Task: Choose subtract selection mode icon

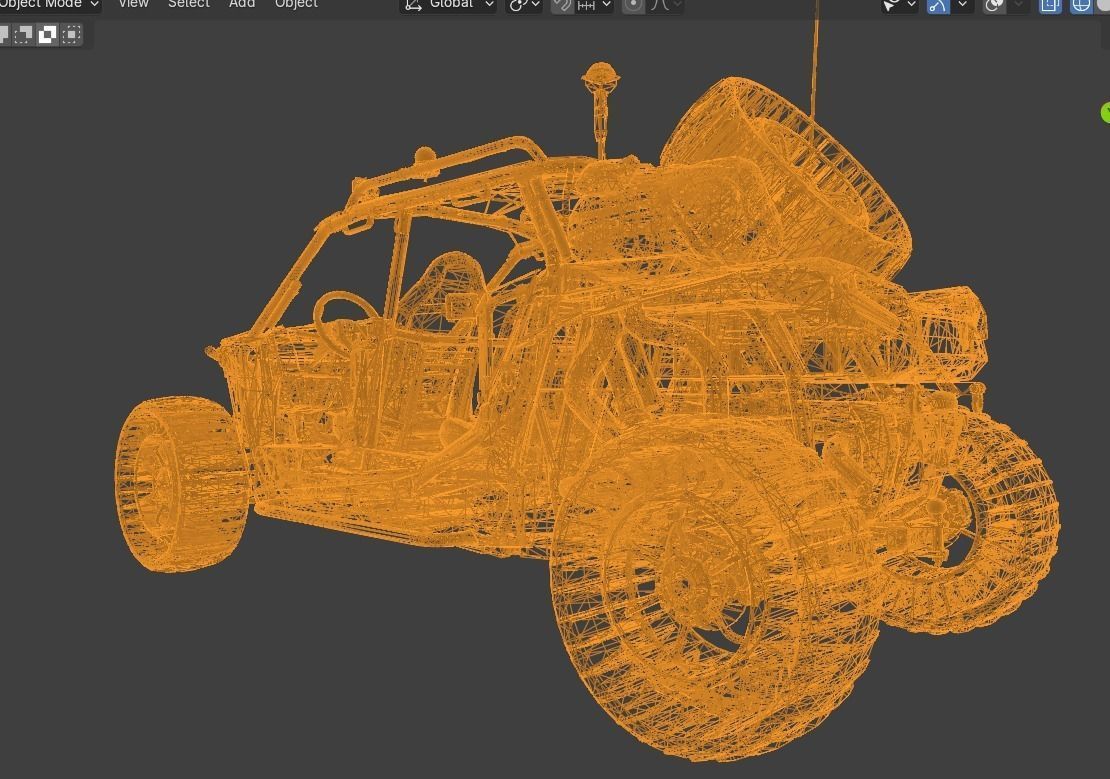Action: (x=23, y=35)
